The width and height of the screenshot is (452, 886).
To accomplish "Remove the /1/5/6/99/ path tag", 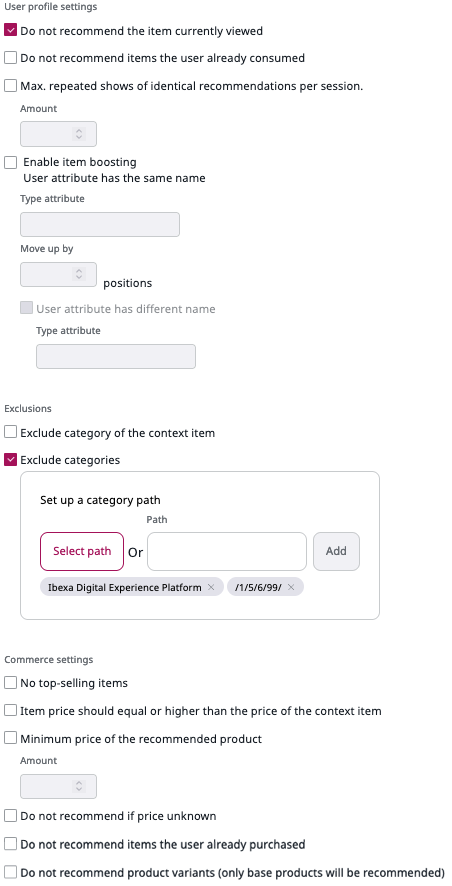I will click(291, 587).
